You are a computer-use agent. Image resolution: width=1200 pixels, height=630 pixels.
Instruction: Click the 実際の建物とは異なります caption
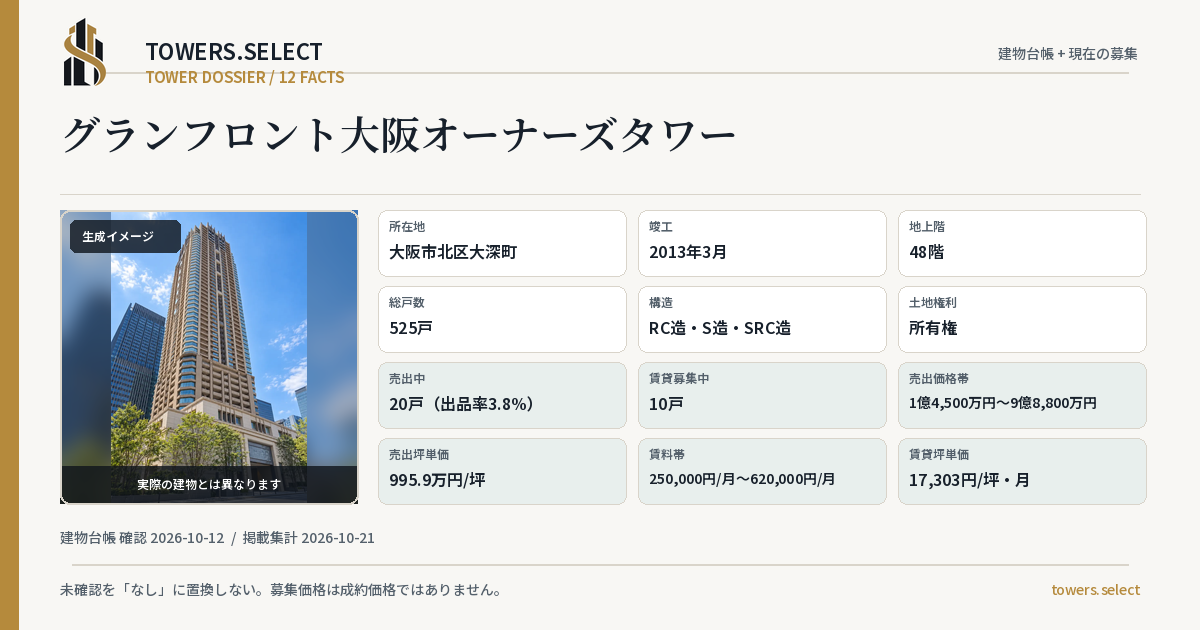pos(209,484)
